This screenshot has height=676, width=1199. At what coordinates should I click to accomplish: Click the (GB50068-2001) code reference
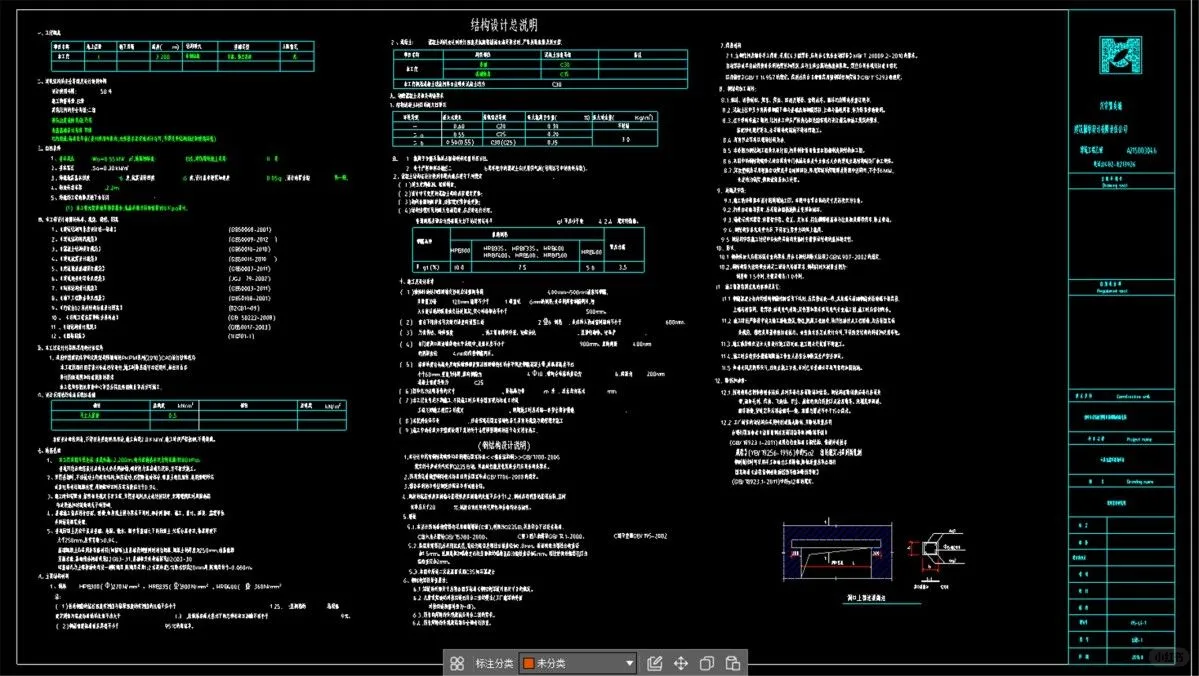click(x=249, y=229)
